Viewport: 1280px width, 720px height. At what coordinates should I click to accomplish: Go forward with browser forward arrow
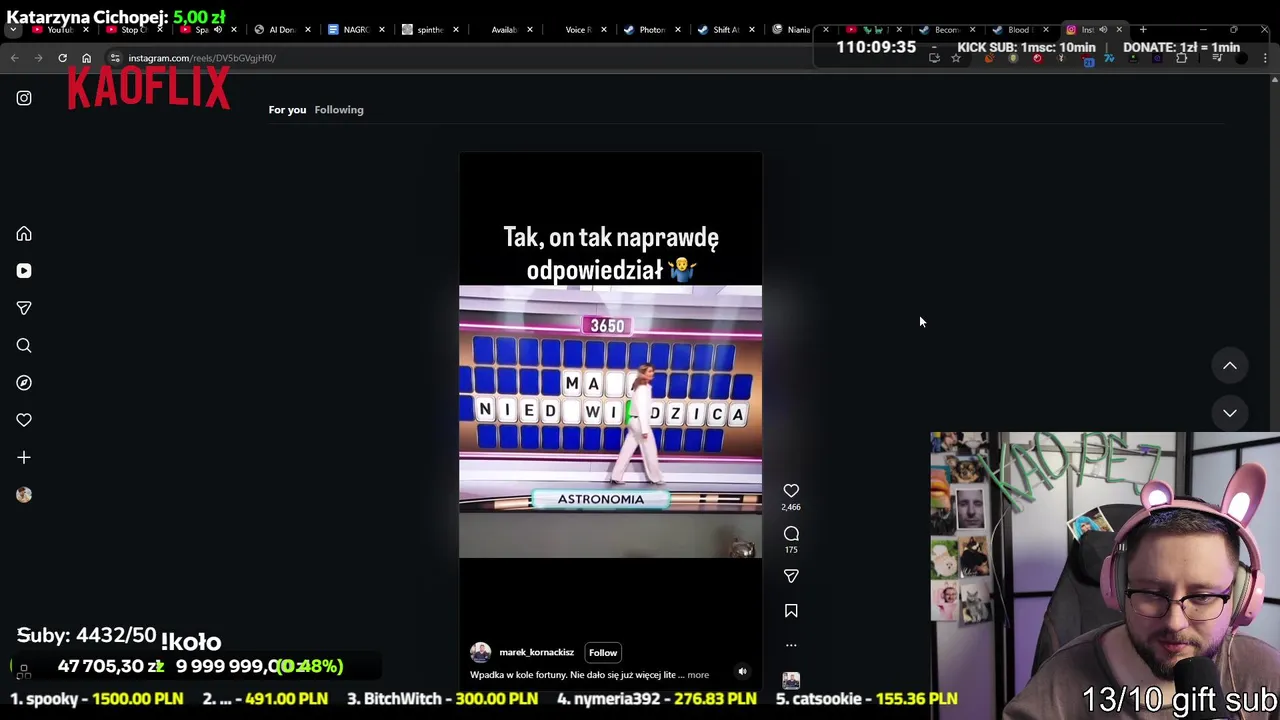[38, 58]
